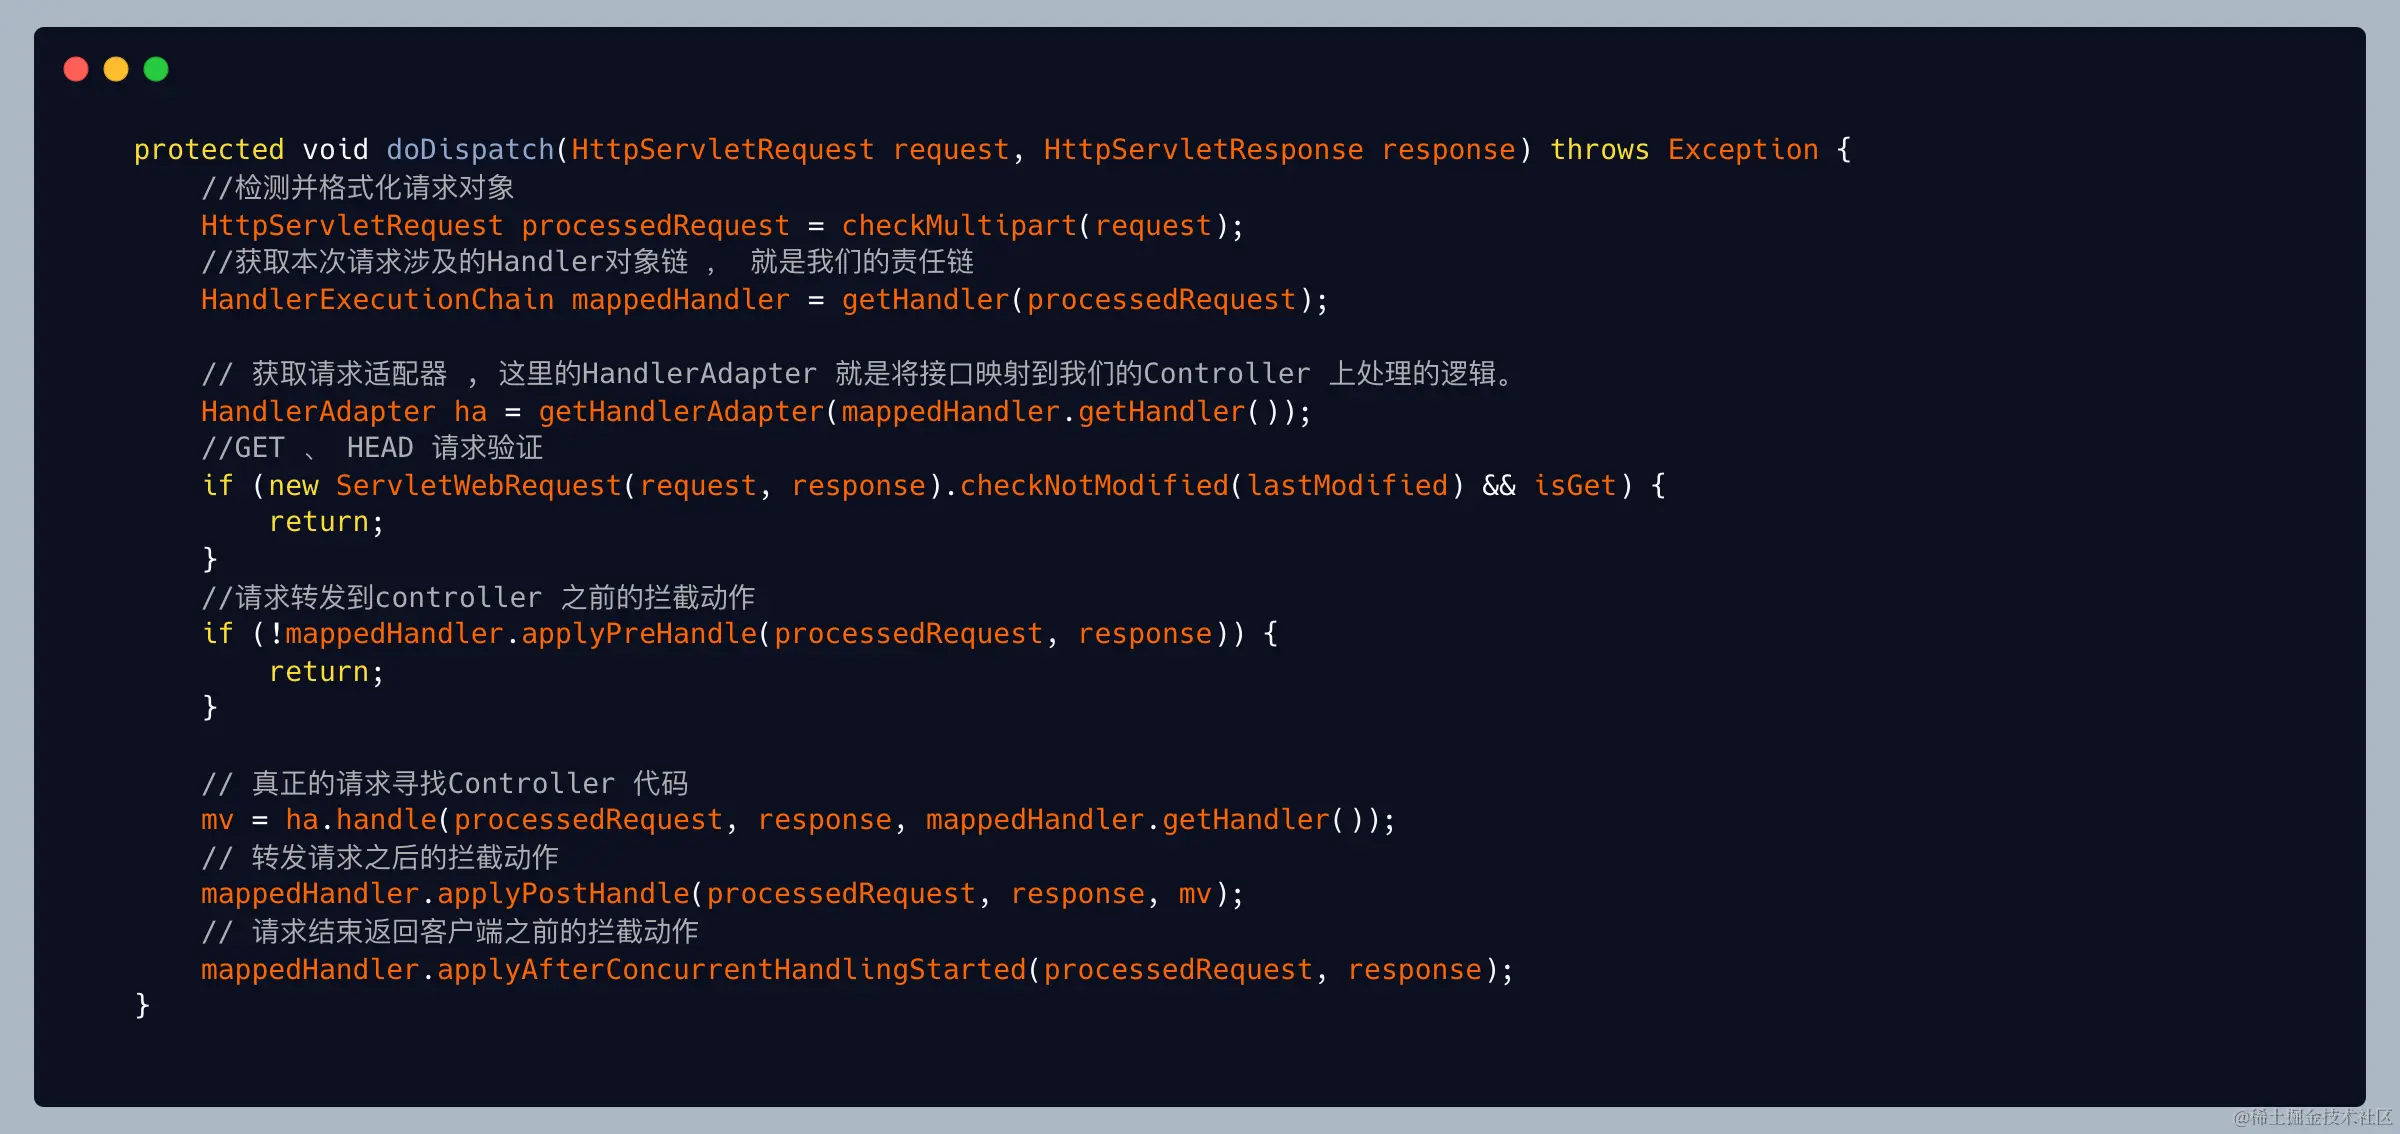
Task: Click the throws keyword
Action: [x=1599, y=150]
